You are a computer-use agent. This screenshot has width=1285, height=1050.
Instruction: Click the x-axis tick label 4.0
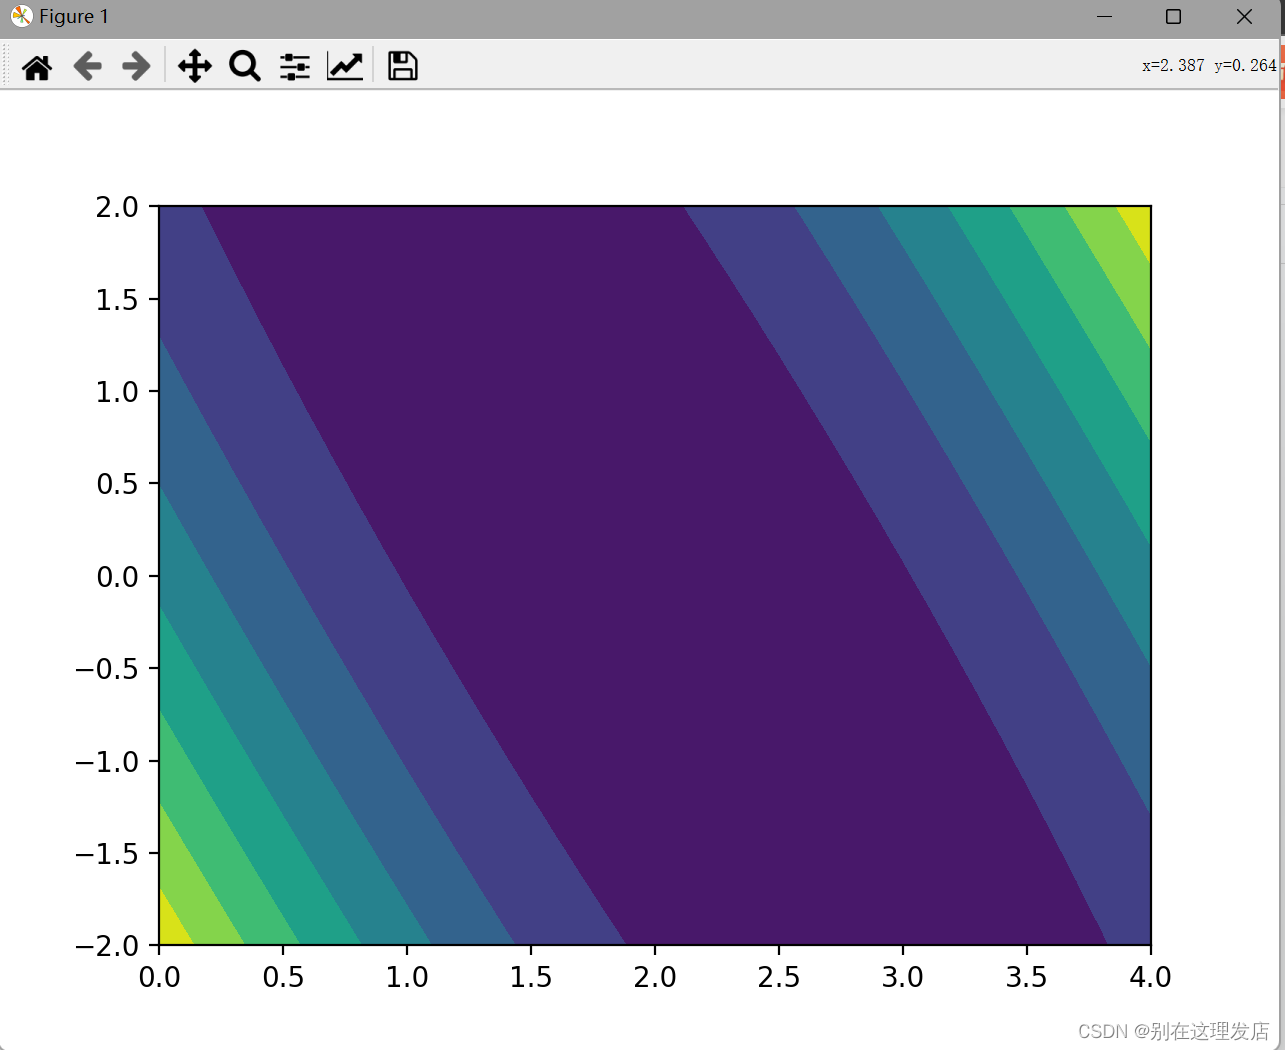tap(1150, 977)
